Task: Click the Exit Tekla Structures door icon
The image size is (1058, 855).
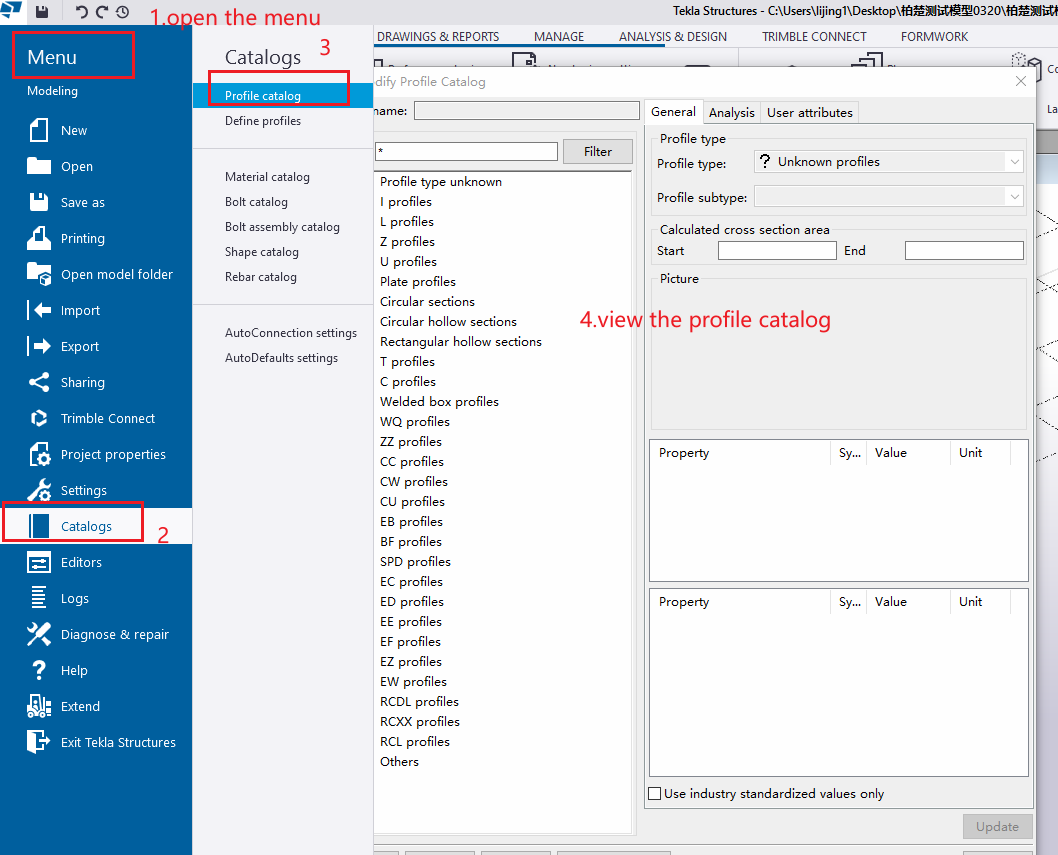Action: point(39,742)
